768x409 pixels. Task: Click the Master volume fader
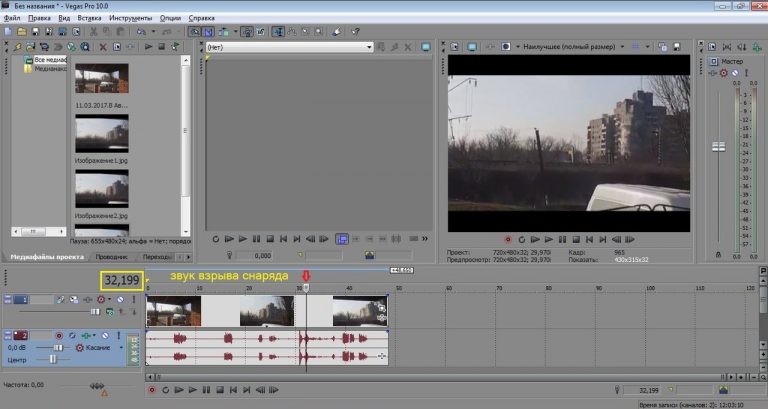click(x=717, y=146)
